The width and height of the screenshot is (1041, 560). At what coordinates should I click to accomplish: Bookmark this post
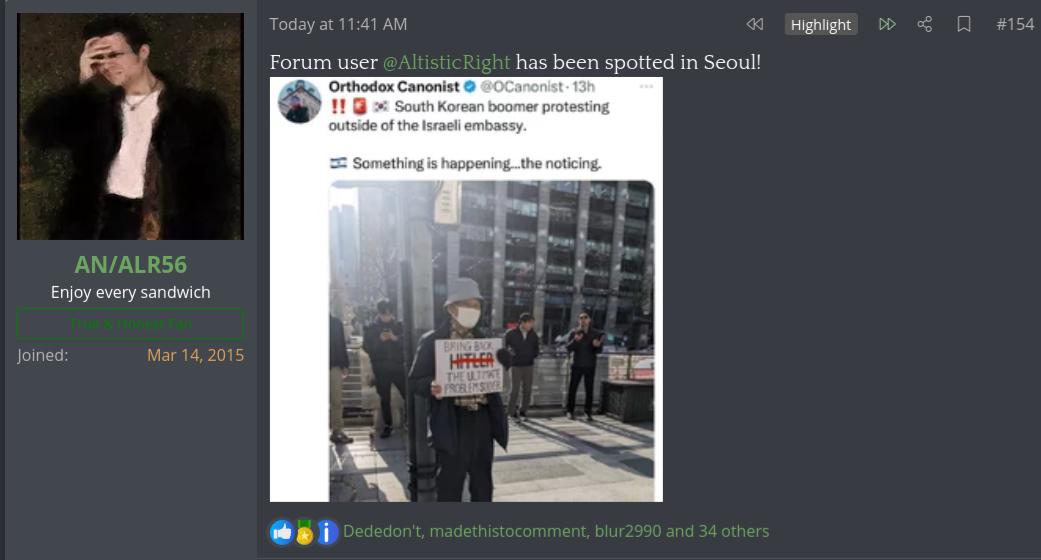[x=964, y=25]
